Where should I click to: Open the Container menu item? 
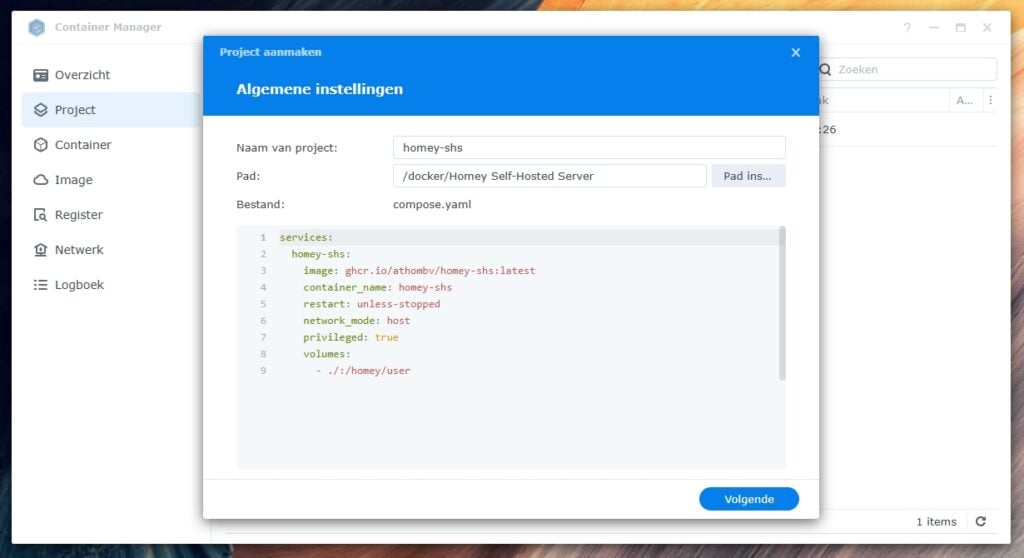coord(83,145)
